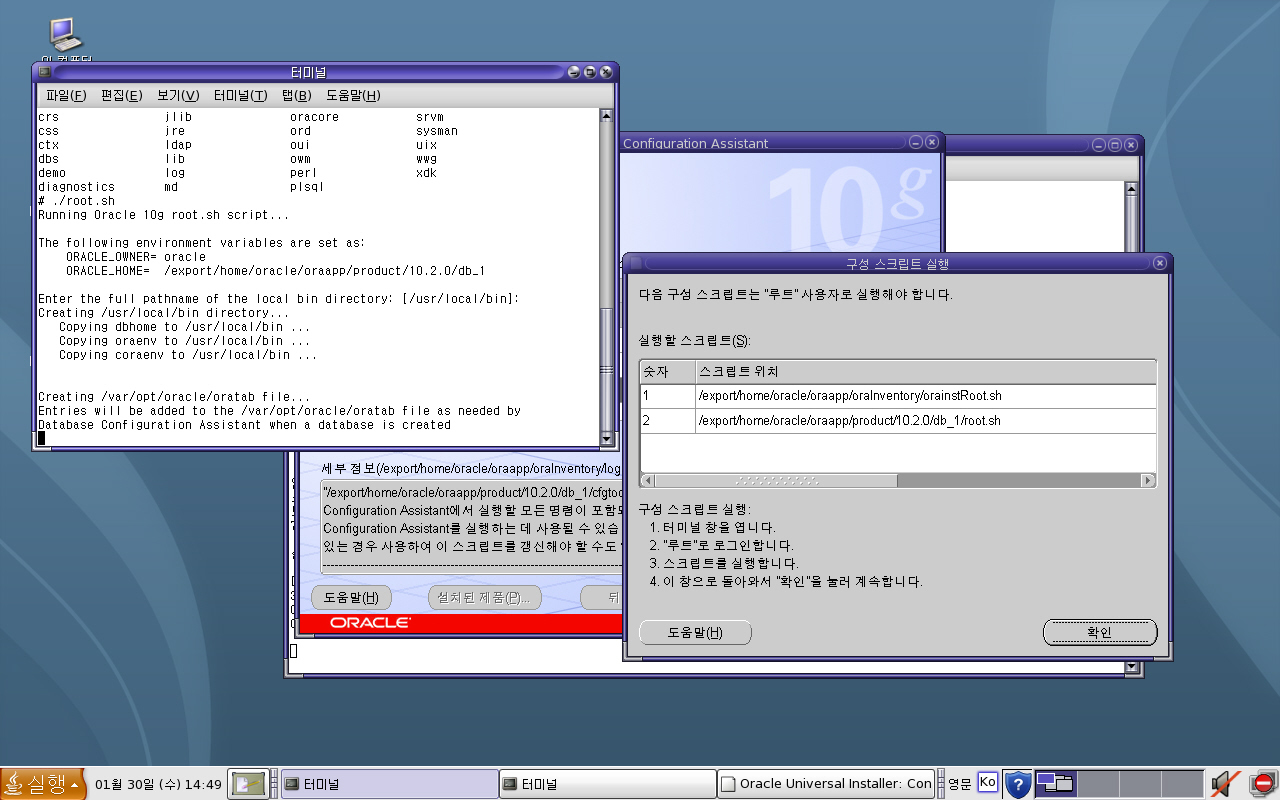Minimize the Configuration Assistant window
Viewport: 1280px width, 800px height.
pyautogui.click(x=915, y=143)
